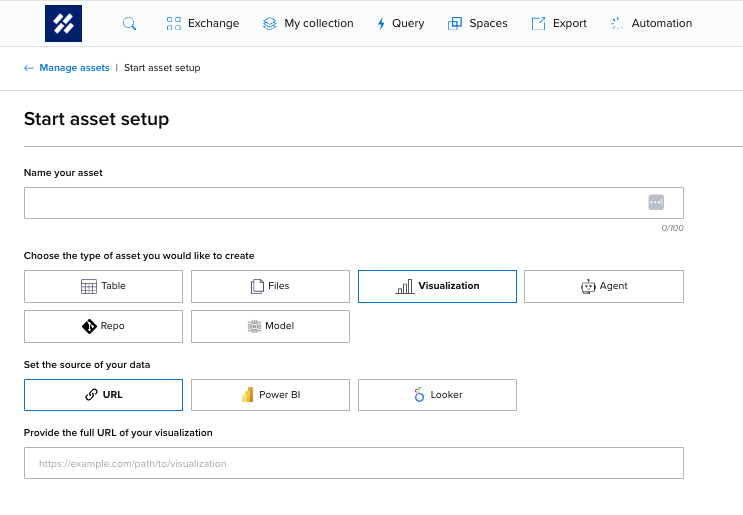The image size is (743, 515).
Task: Open search with the magnifier icon
Action: (129, 23)
